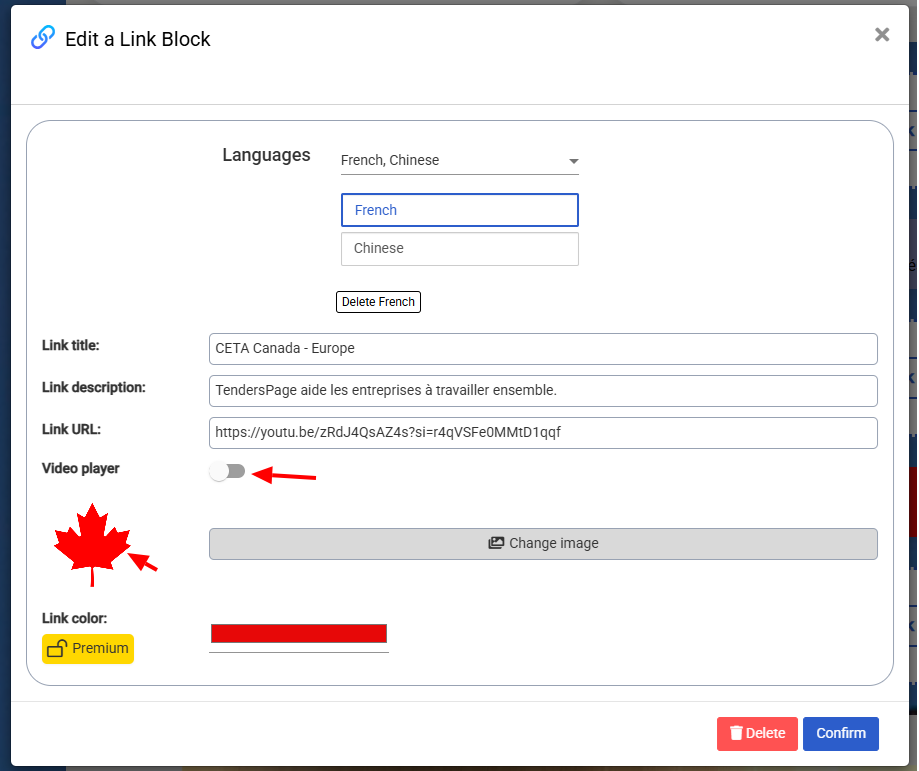Click the red maple leaf image
This screenshot has width=919, height=771.
(x=92, y=543)
